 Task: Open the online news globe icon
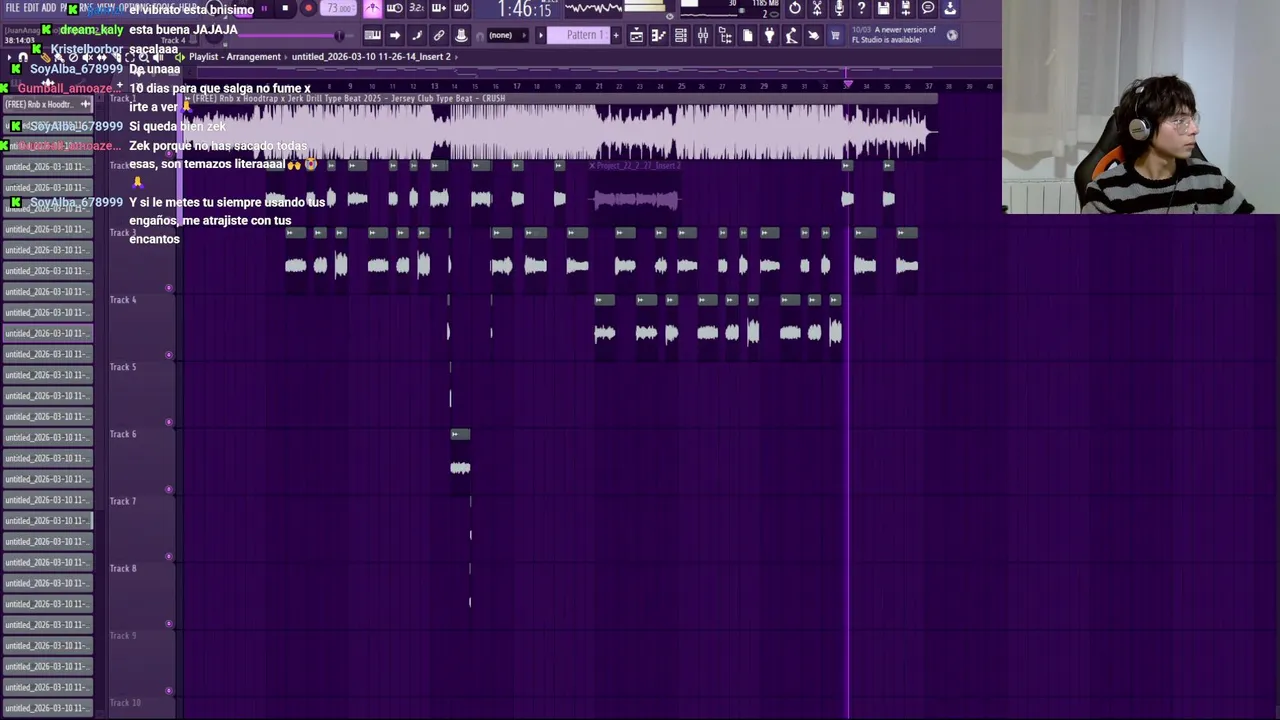point(952,35)
